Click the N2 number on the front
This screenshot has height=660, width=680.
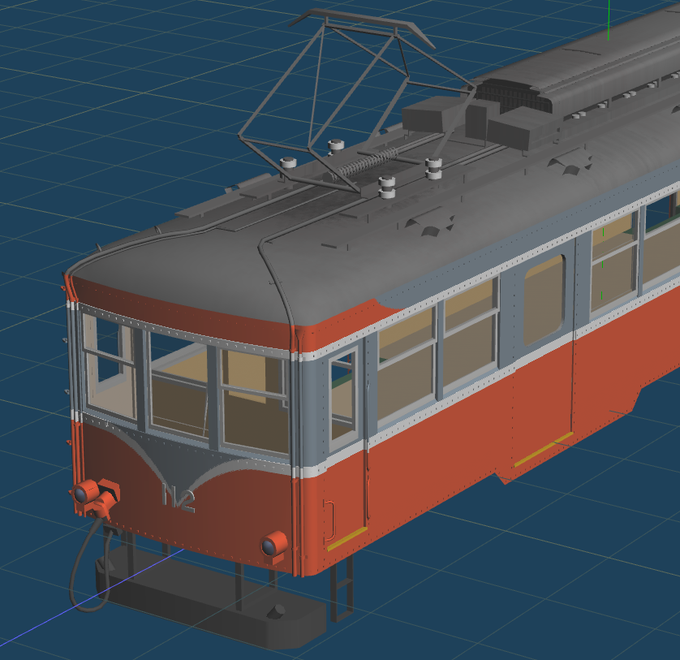178,497
